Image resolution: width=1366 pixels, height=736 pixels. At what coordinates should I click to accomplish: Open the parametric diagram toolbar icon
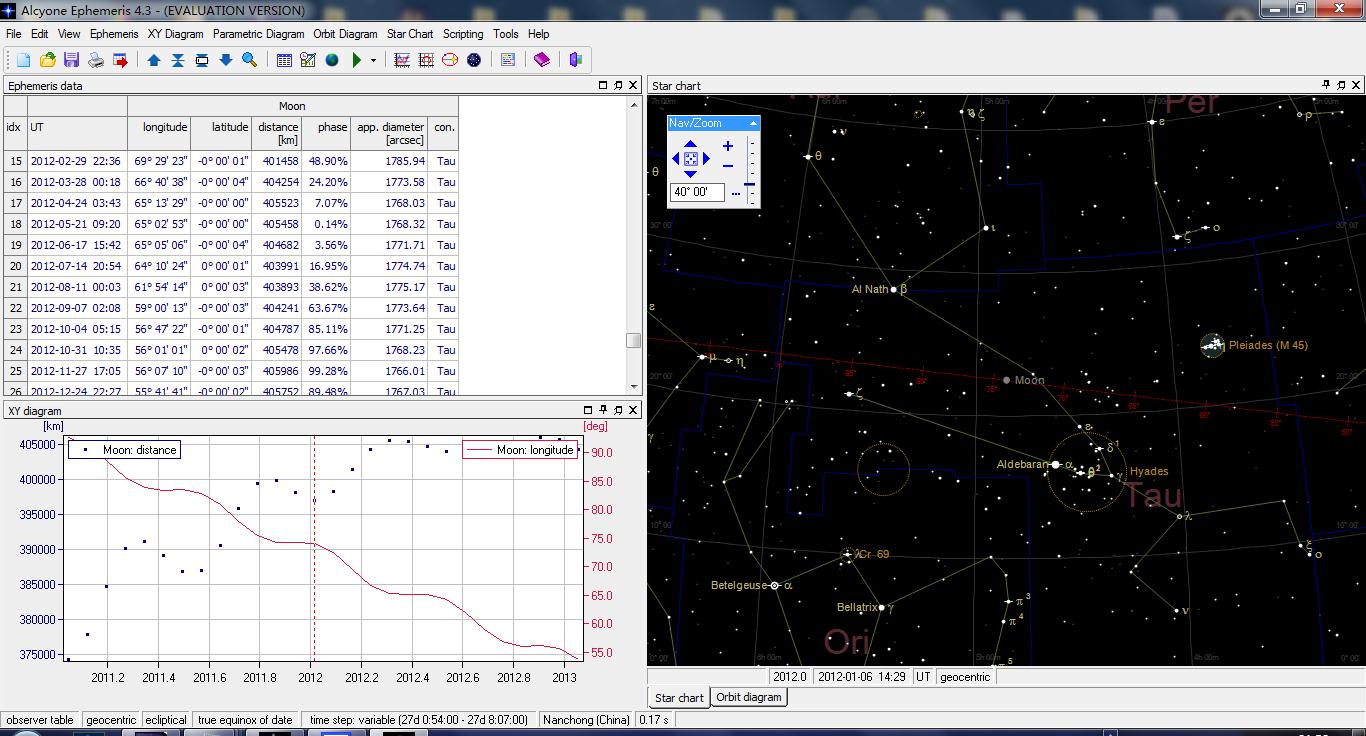(426, 60)
